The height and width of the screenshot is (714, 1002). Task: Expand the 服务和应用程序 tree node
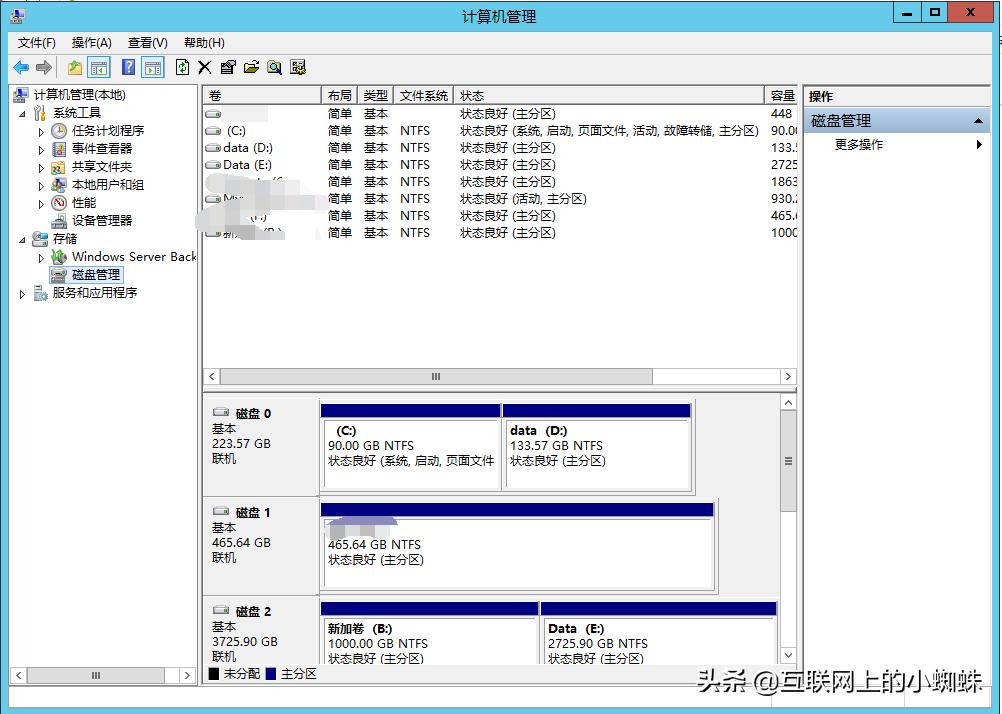coord(22,293)
